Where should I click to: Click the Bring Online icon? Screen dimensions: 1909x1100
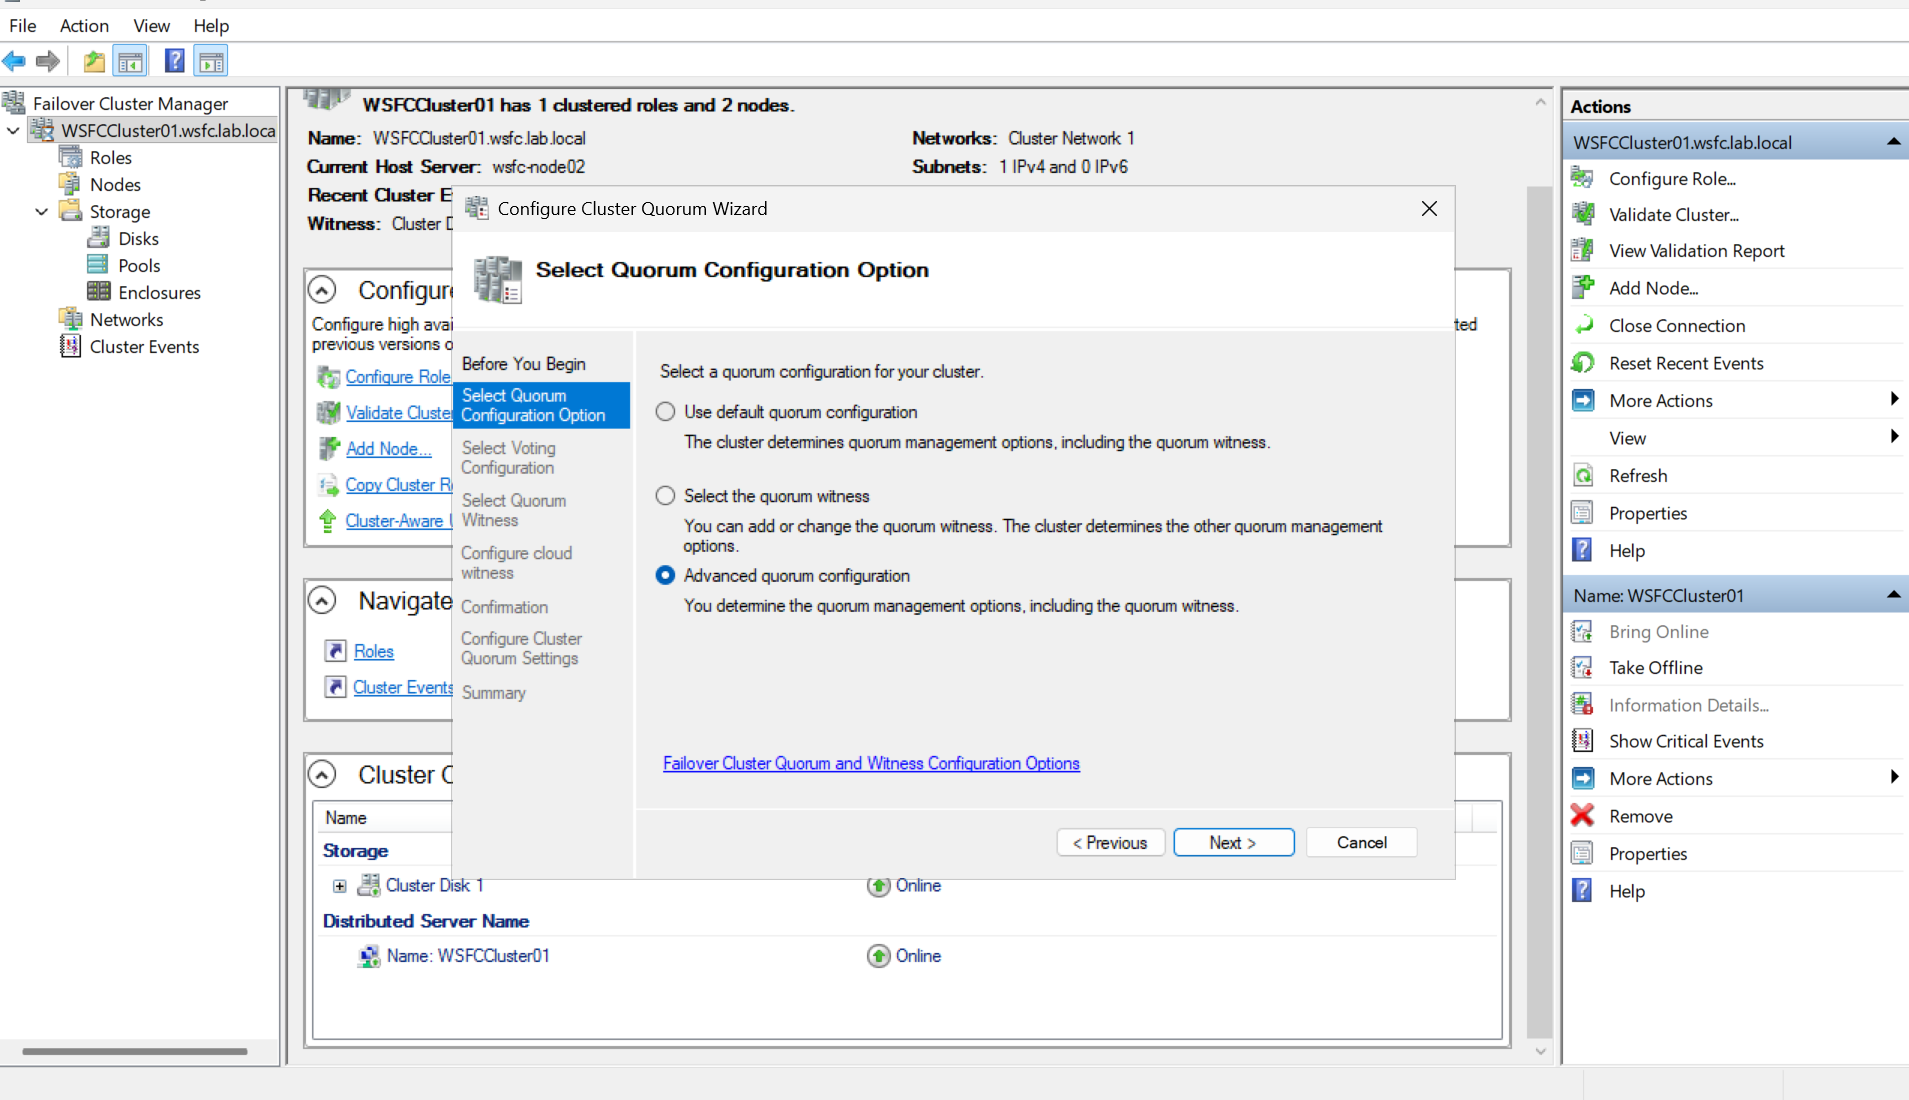[x=1582, y=631]
